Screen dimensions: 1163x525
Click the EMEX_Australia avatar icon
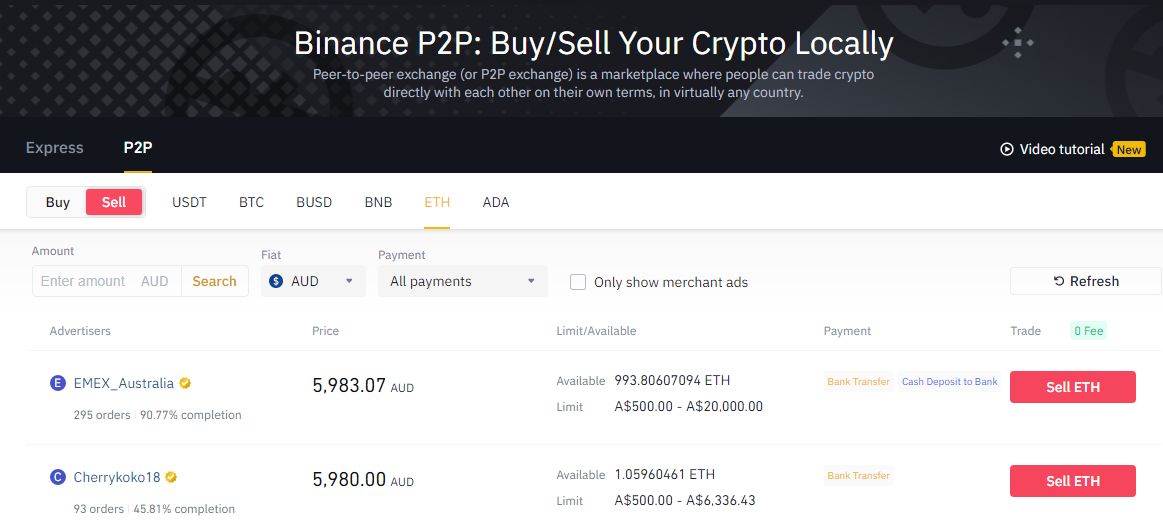pos(58,383)
